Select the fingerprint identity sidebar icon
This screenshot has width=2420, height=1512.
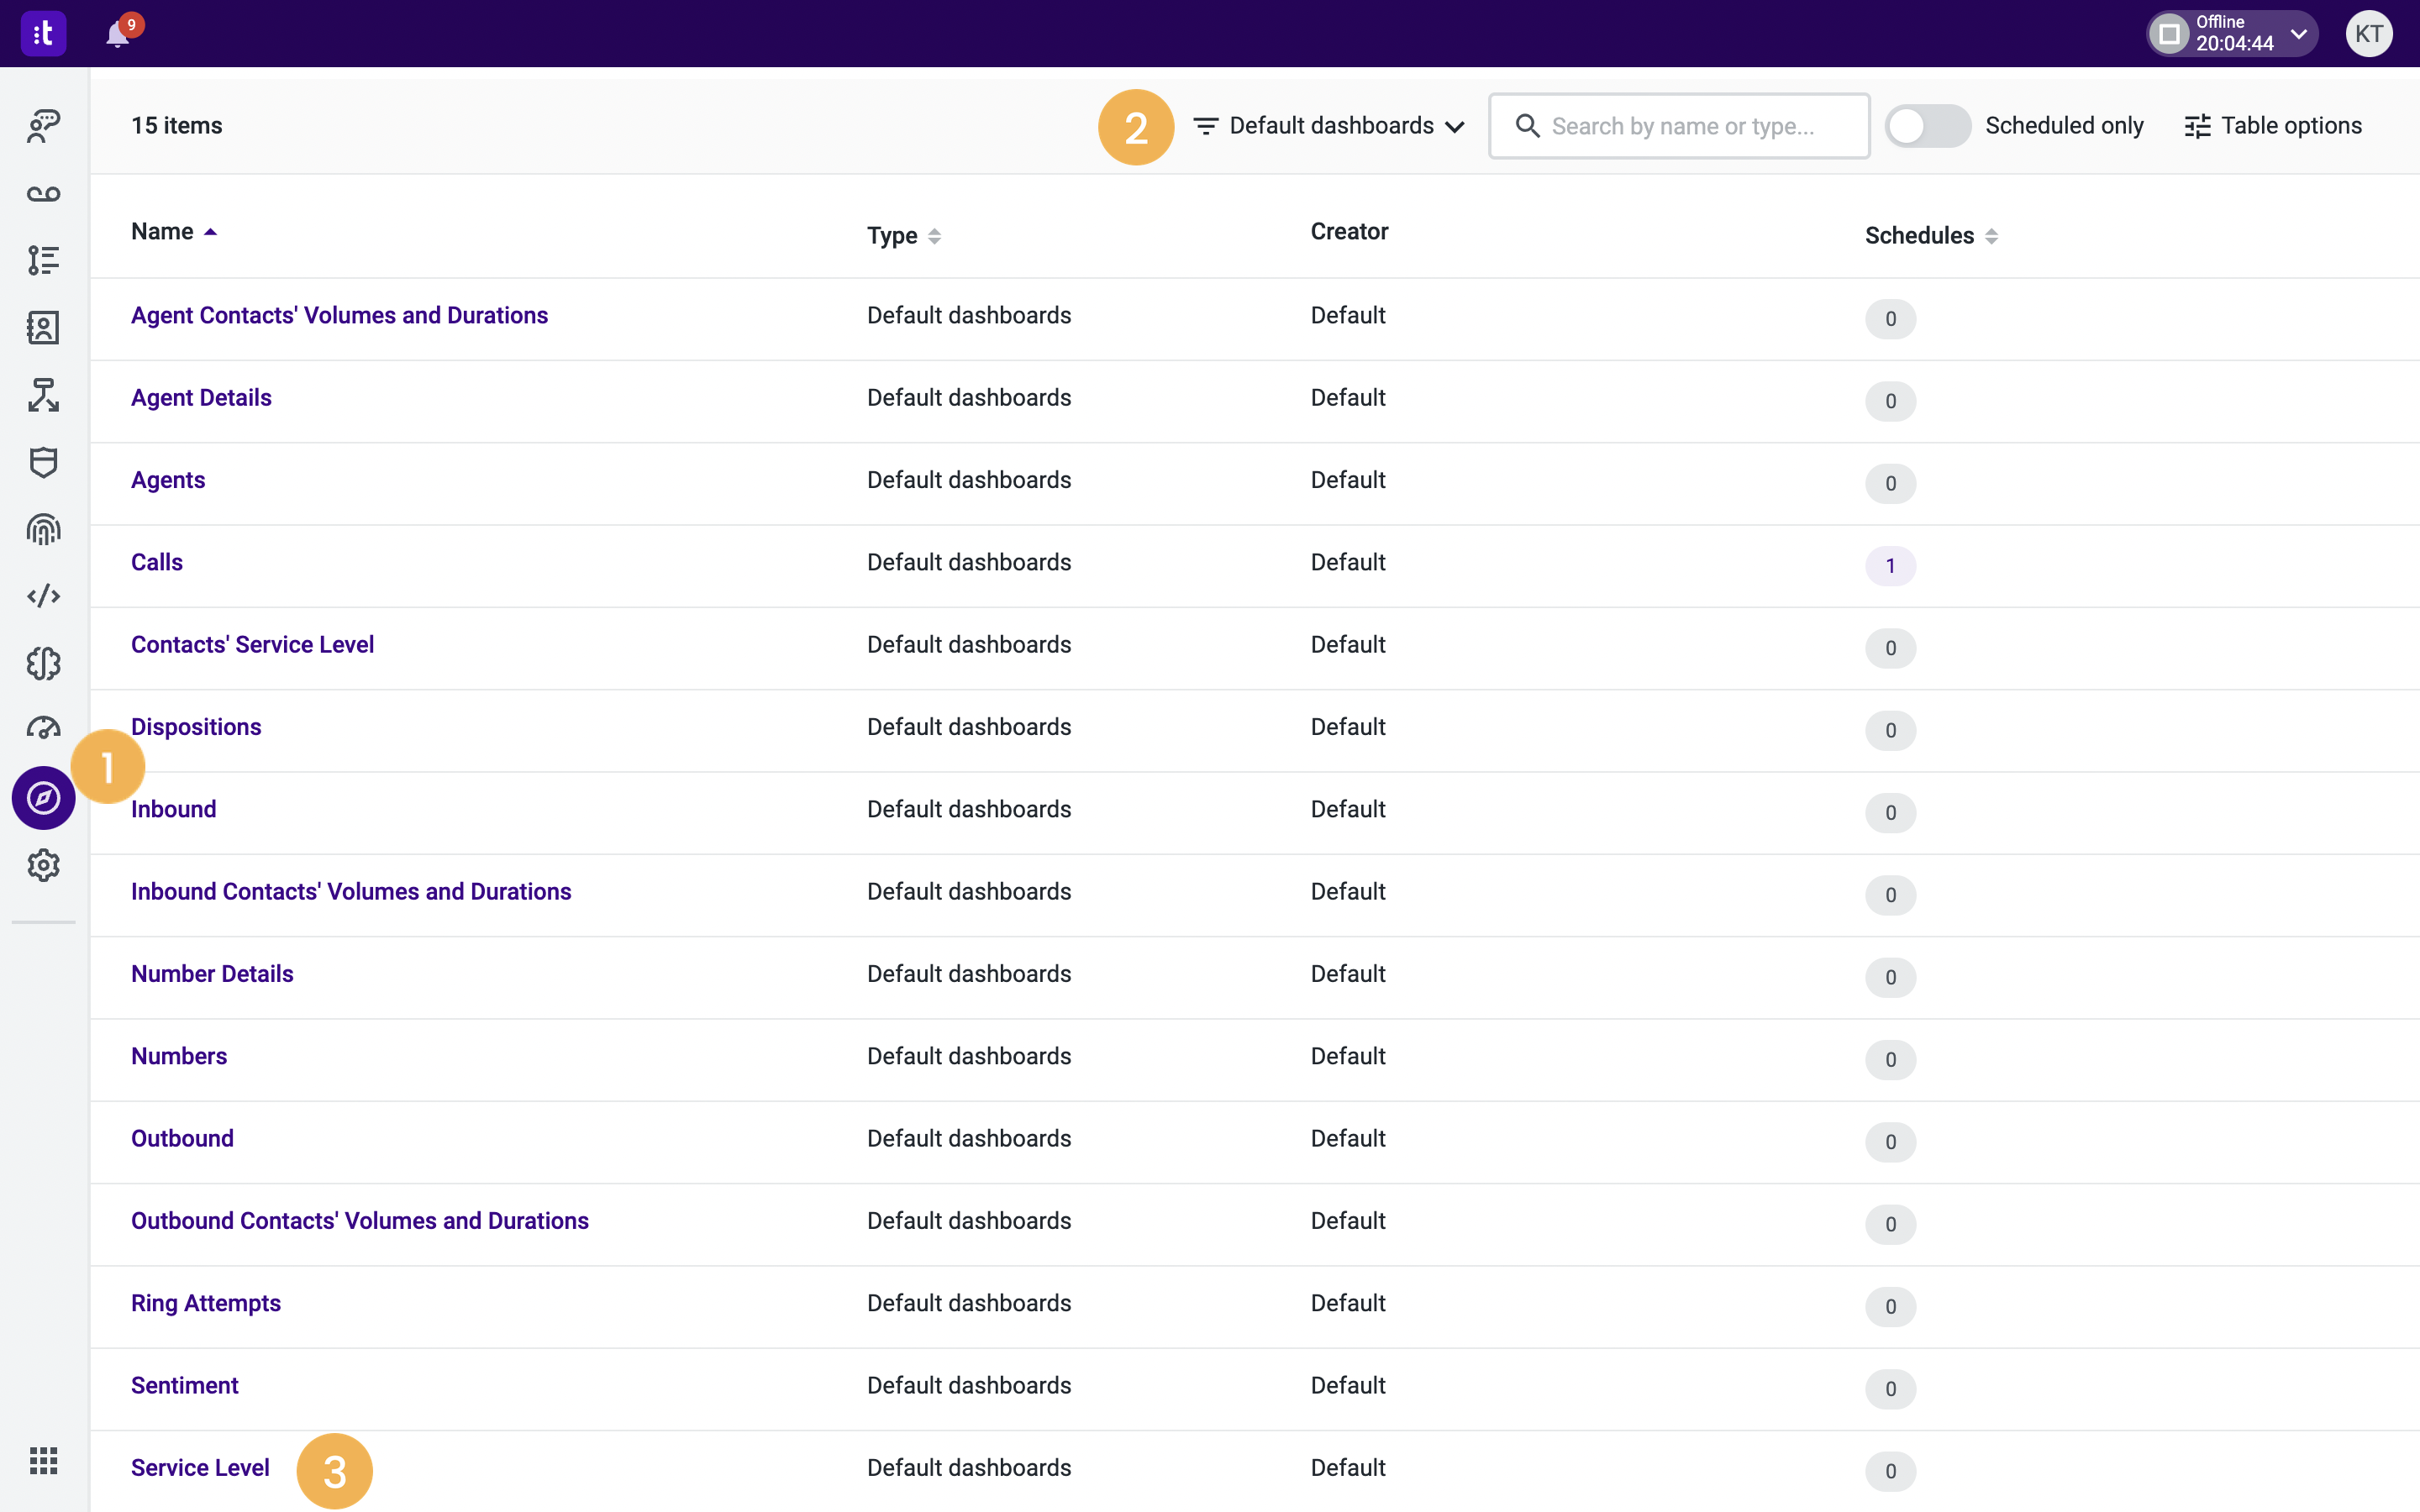click(43, 529)
